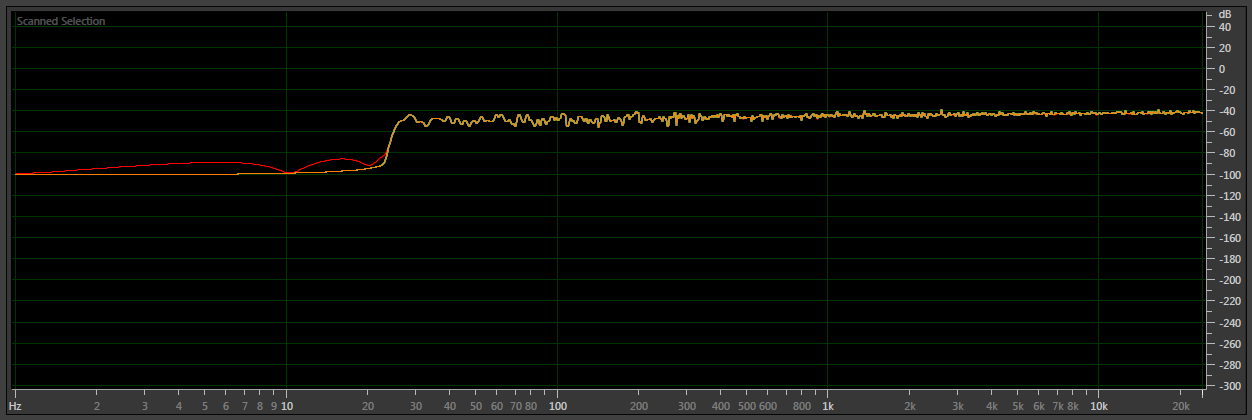Click the "100" tick on frequency axis

[x=558, y=407]
